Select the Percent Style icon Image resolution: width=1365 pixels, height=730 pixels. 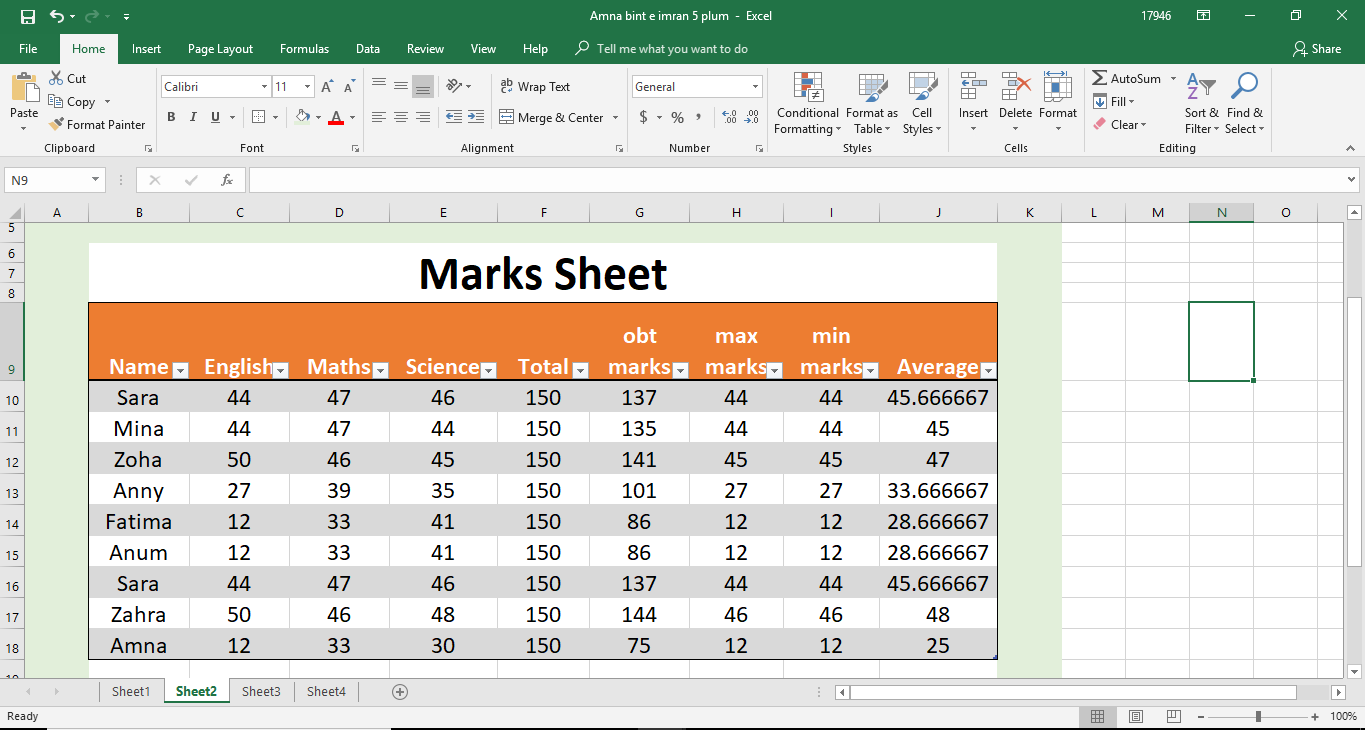[x=676, y=117]
